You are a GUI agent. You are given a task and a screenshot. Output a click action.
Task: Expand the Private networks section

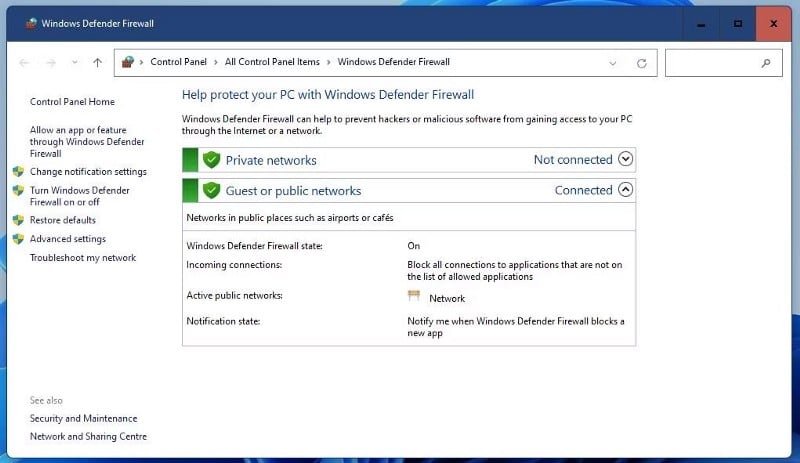[x=626, y=159]
